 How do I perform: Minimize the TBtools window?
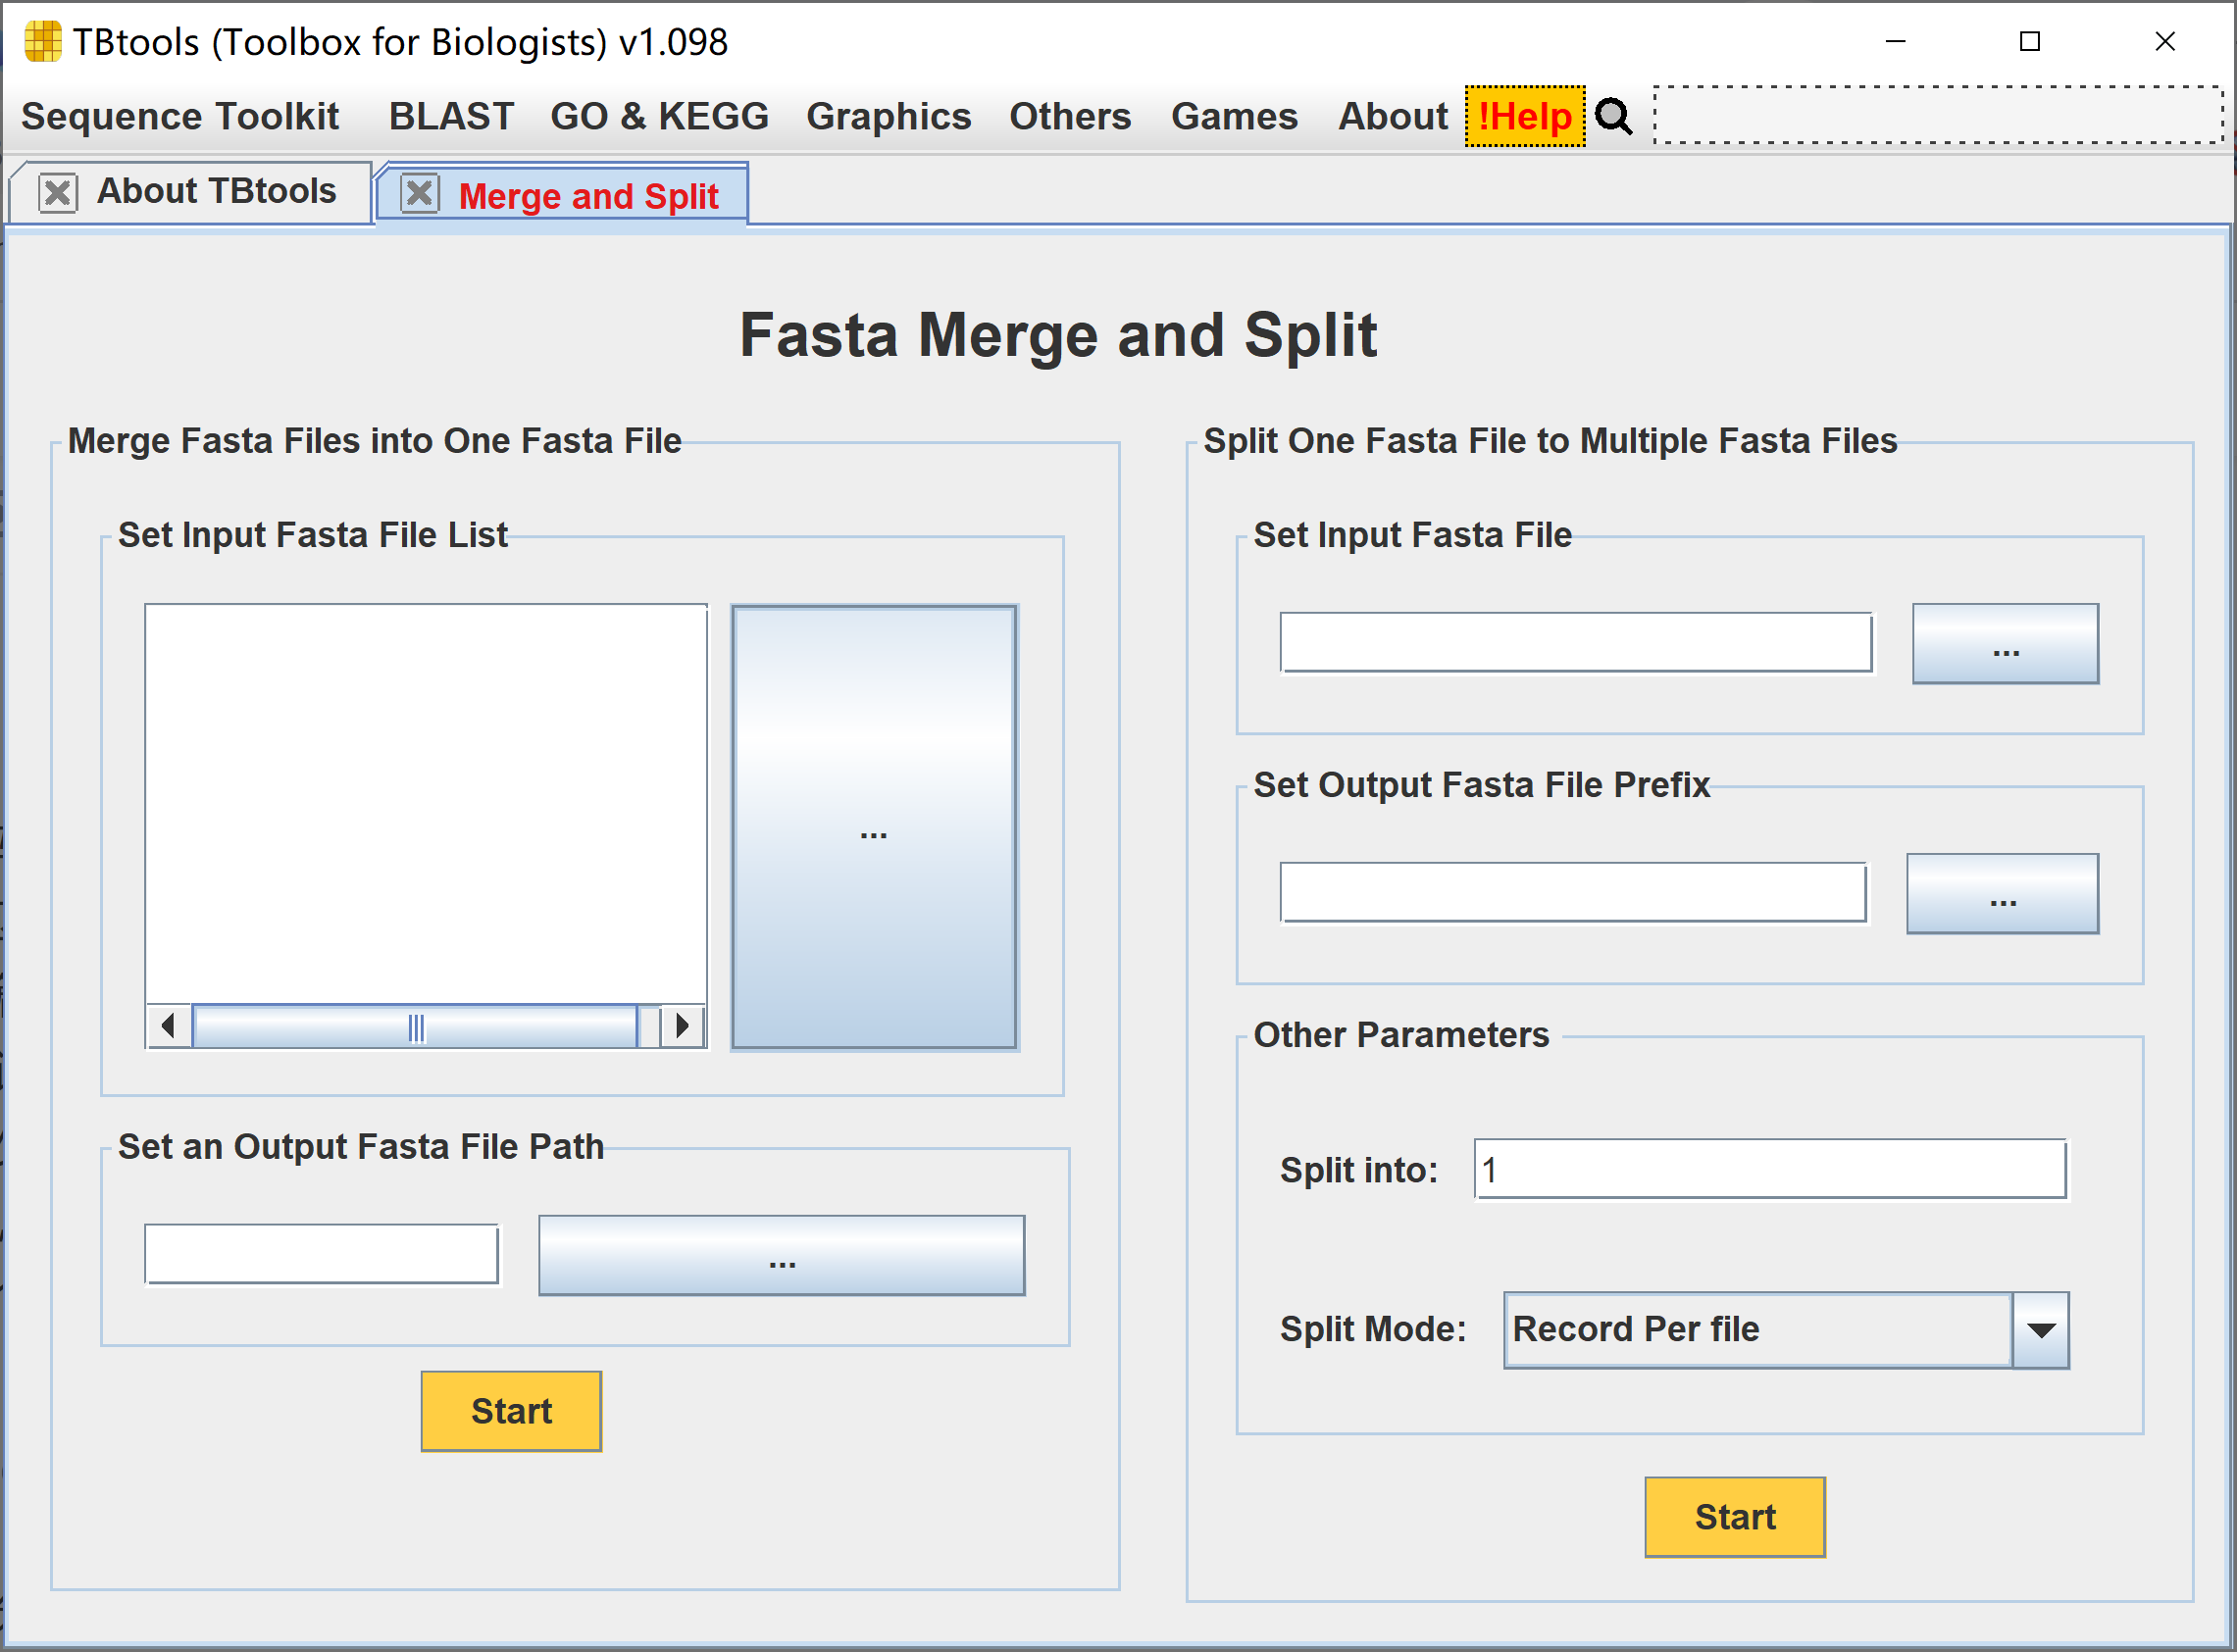(1895, 41)
